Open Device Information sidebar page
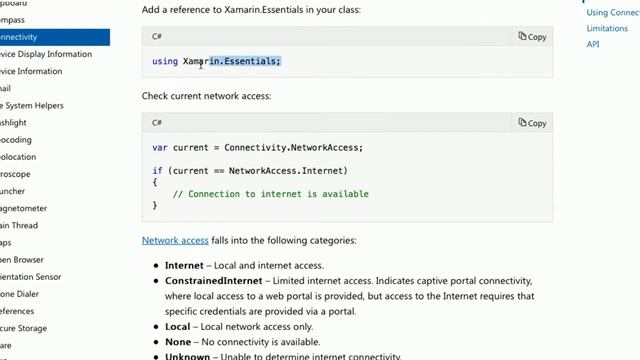The width and height of the screenshot is (640, 360). point(31,71)
